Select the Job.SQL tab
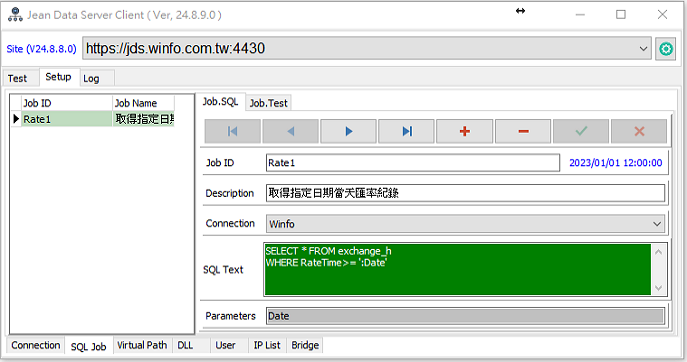 [x=220, y=102]
